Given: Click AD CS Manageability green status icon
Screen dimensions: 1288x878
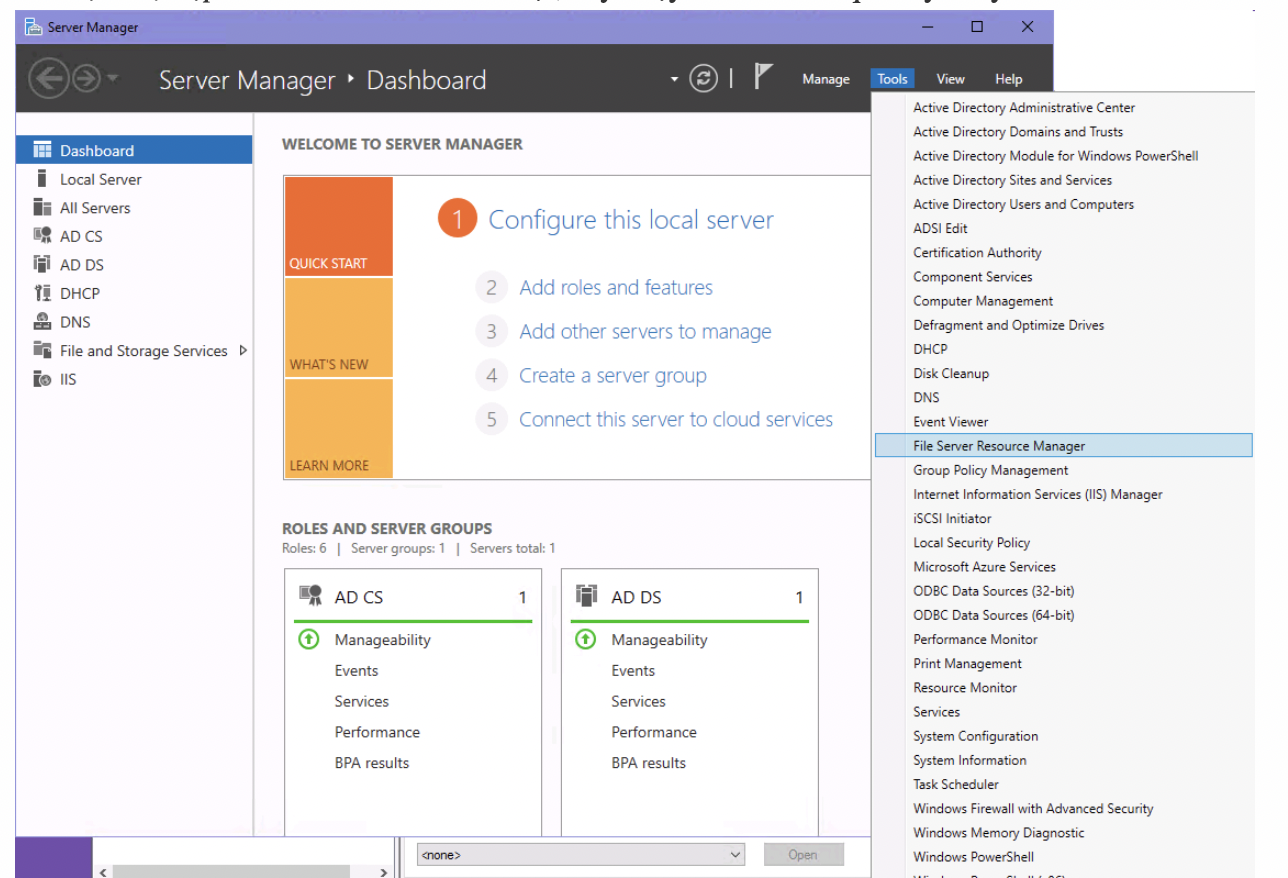Looking at the screenshot, I should click(309, 639).
